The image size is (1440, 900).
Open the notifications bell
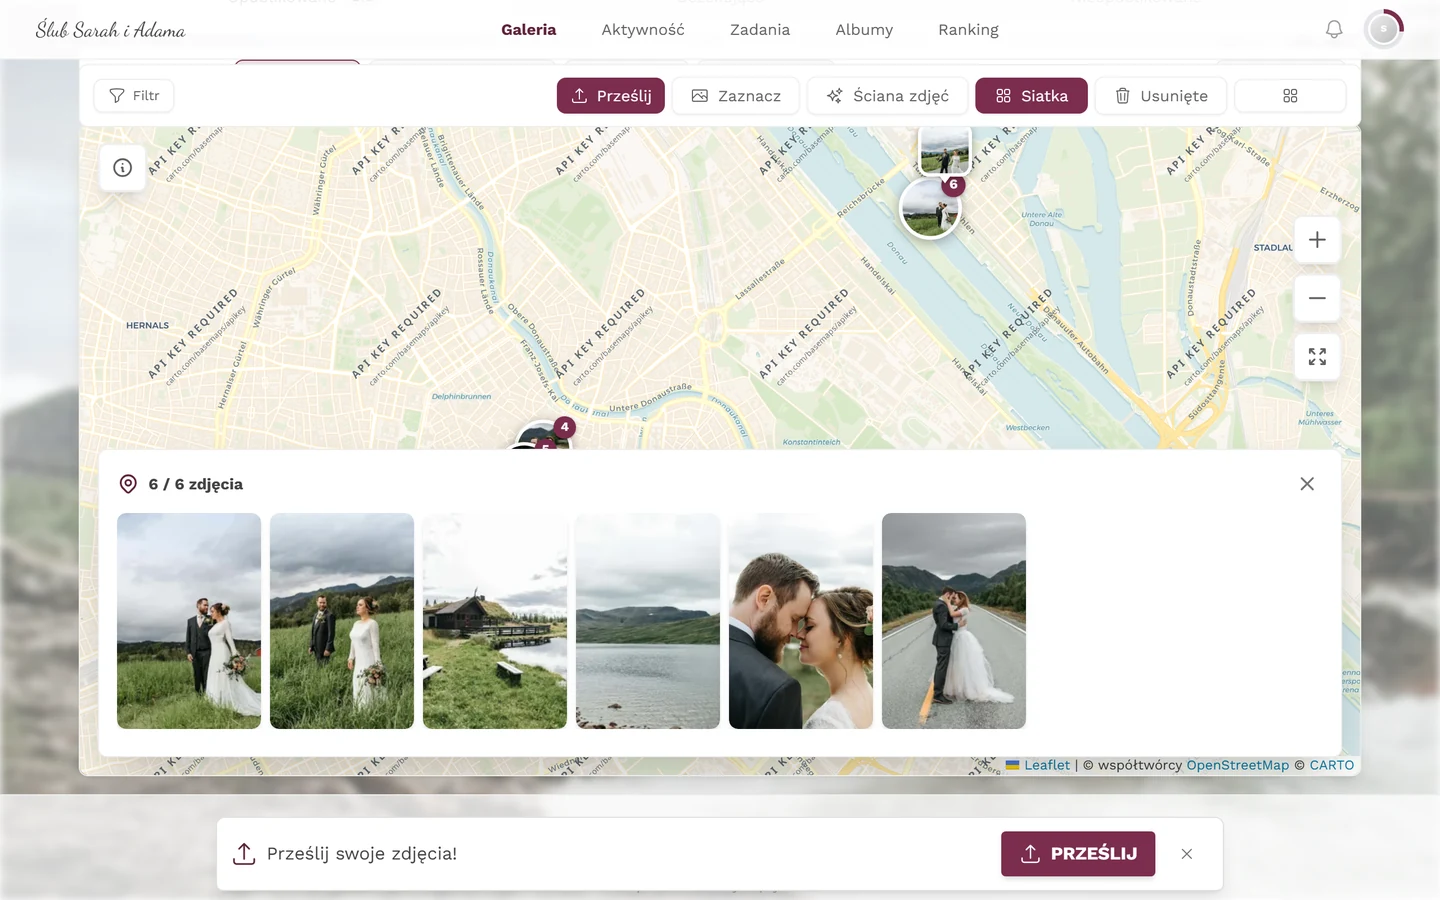pyautogui.click(x=1334, y=30)
